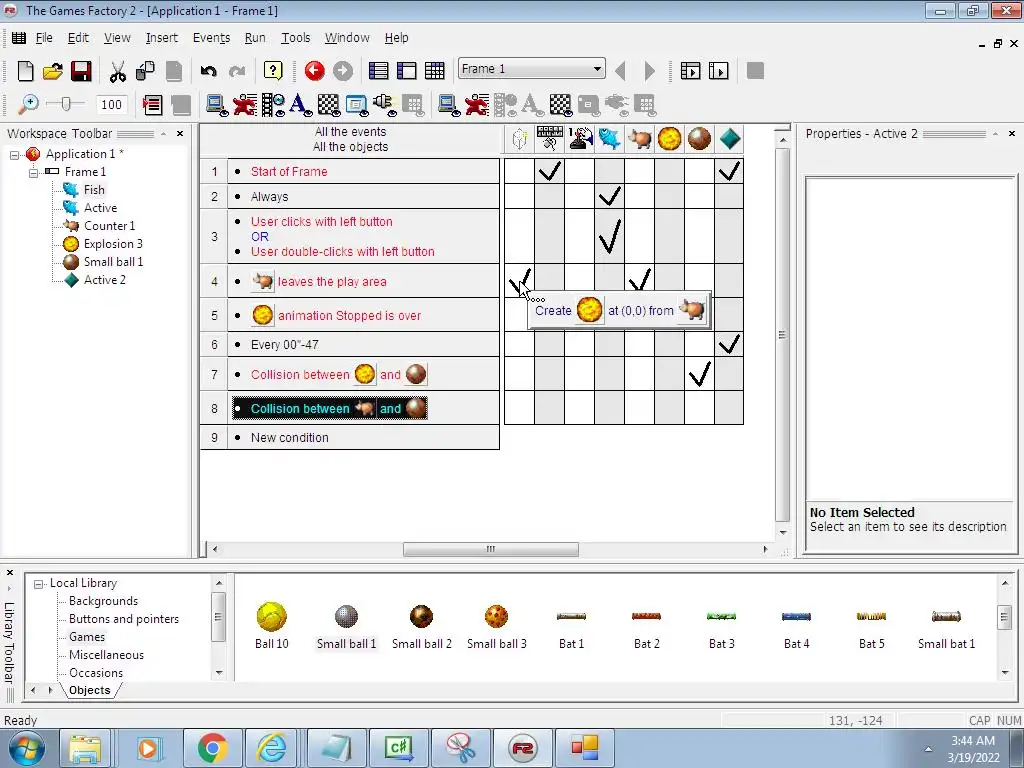Select the Fish object column header

pos(609,138)
